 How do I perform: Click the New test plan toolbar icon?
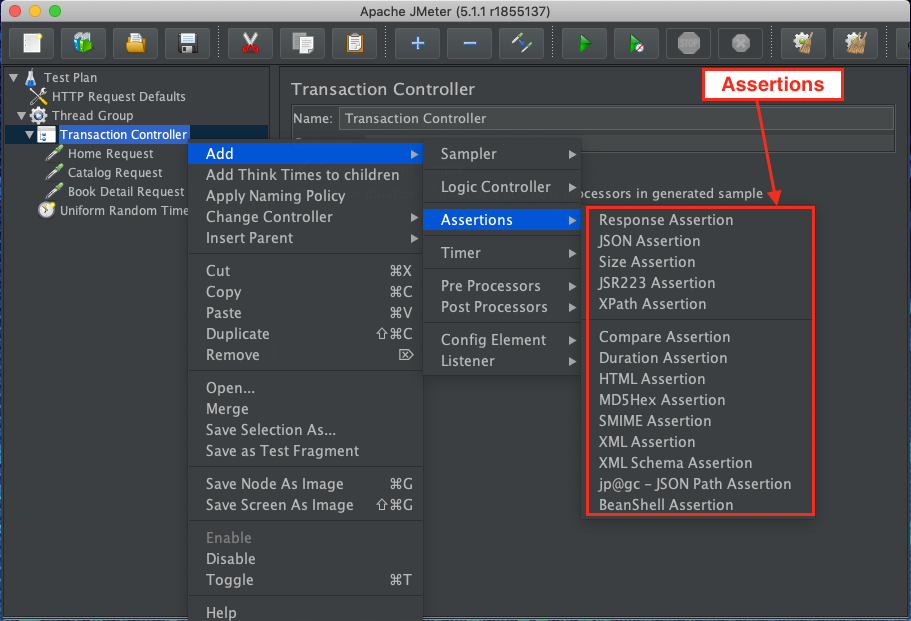[x=32, y=43]
